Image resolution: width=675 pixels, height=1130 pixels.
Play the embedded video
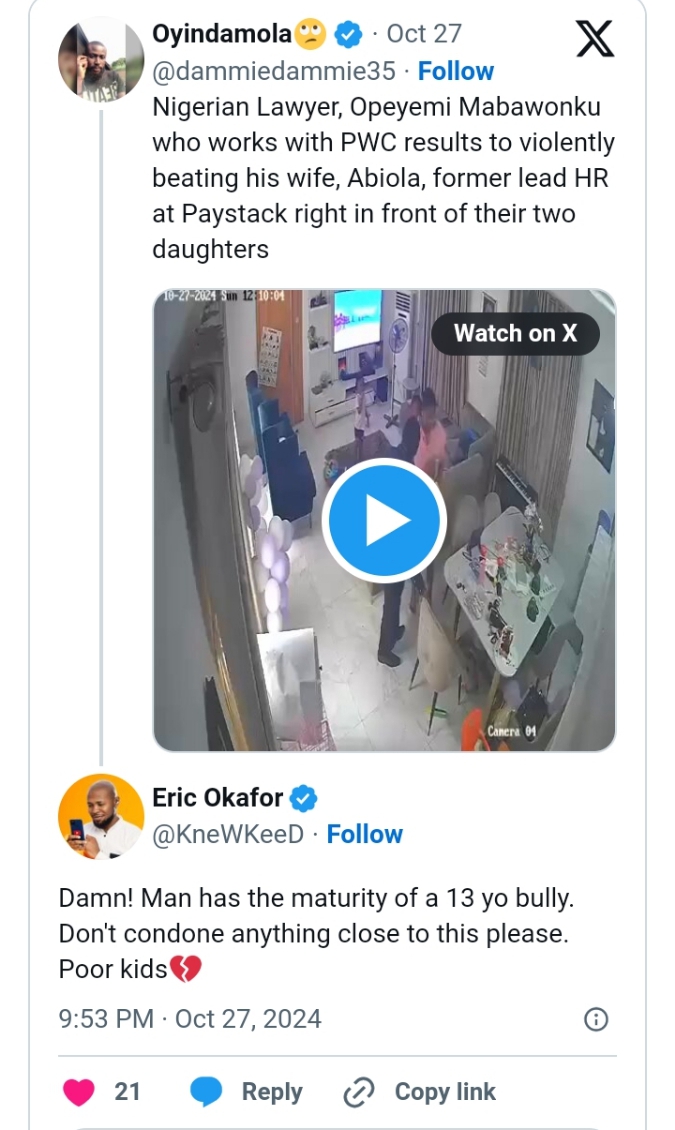tap(384, 520)
